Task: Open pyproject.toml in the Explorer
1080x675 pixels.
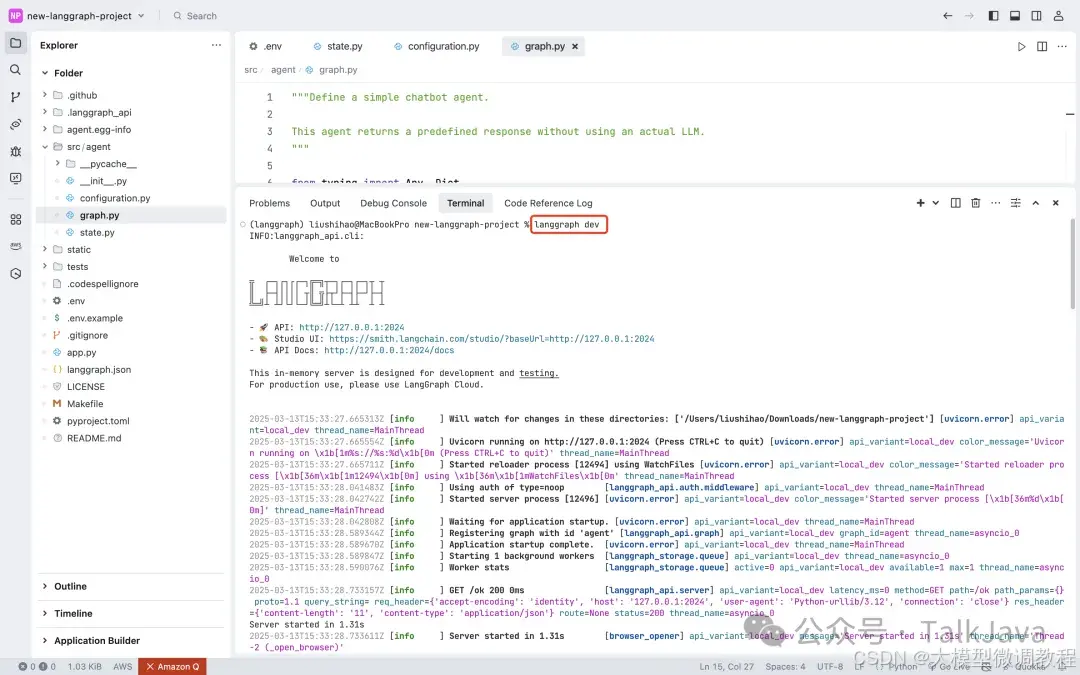Action: tap(98, 421)
